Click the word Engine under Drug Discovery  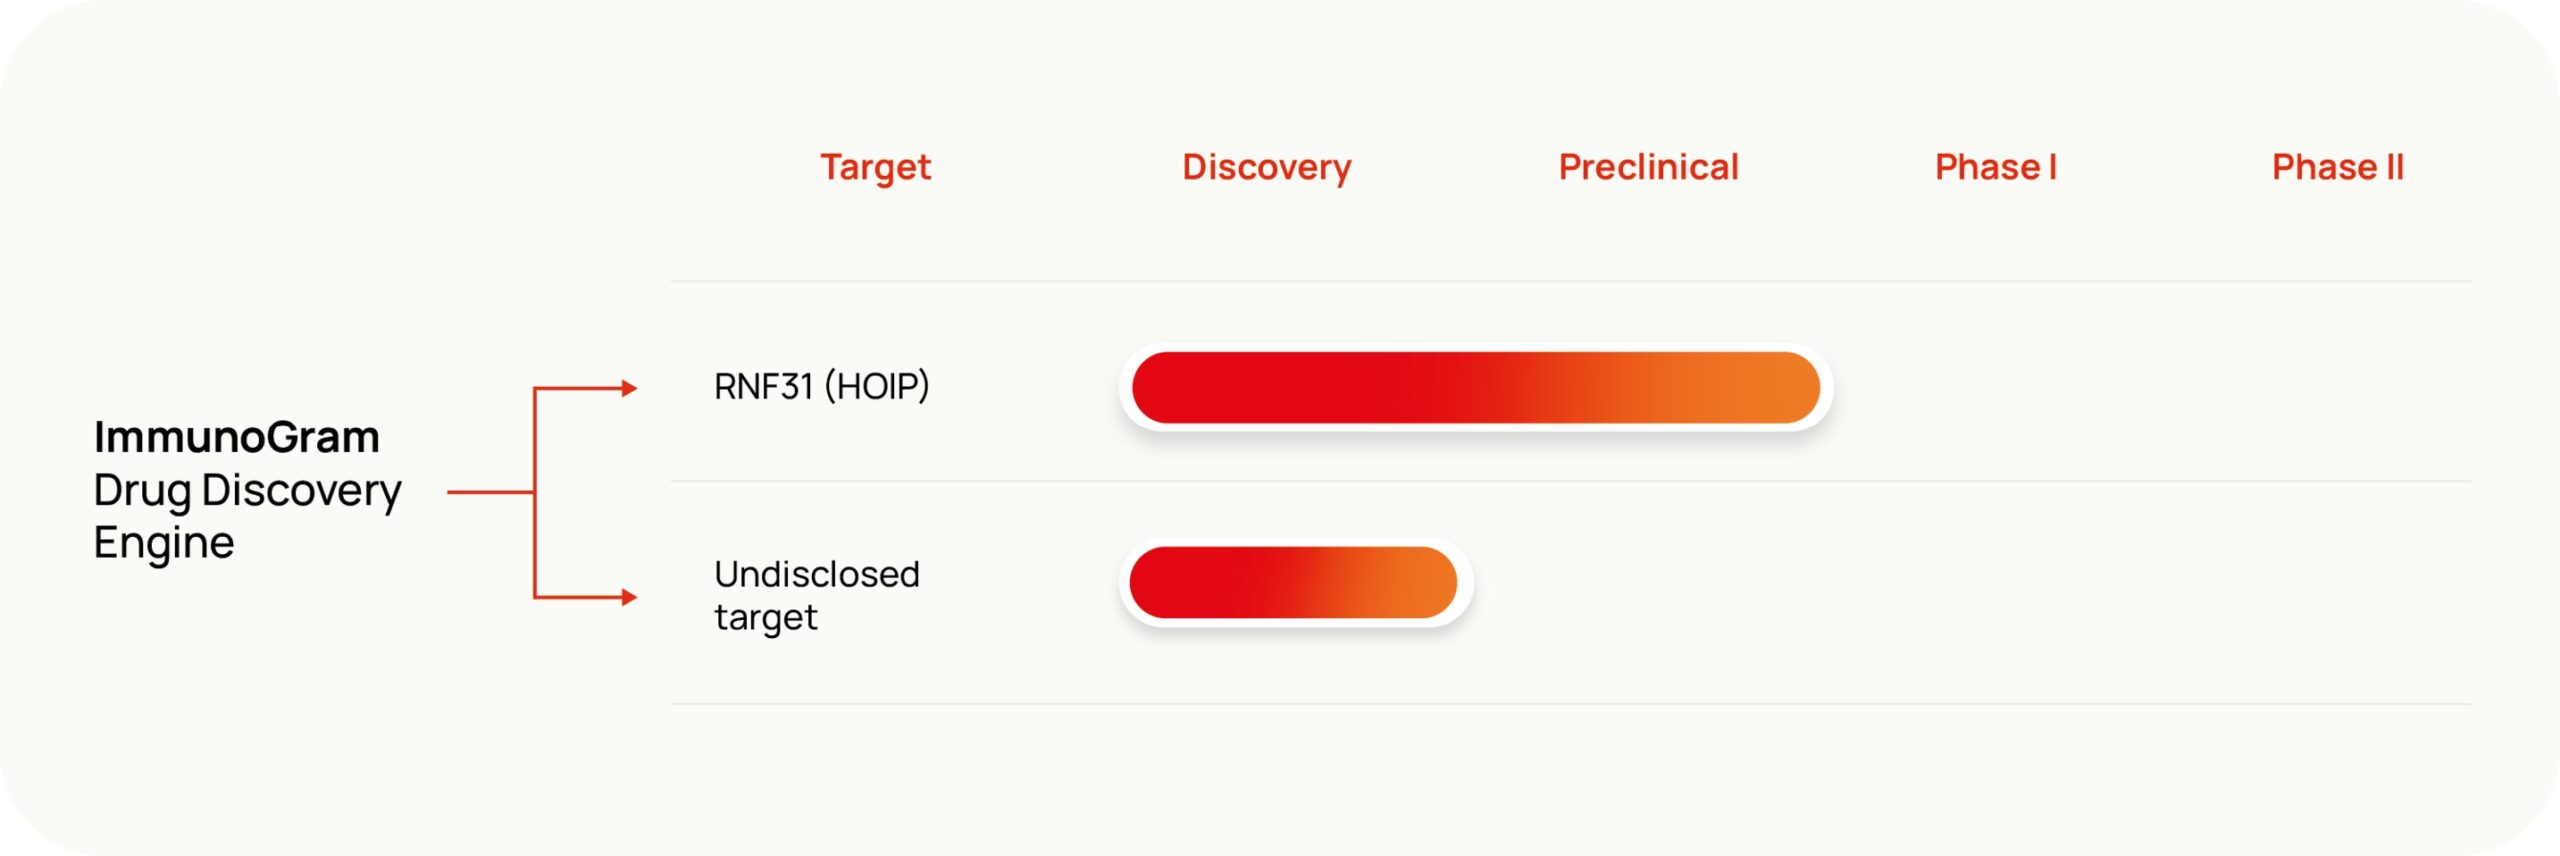164,543
